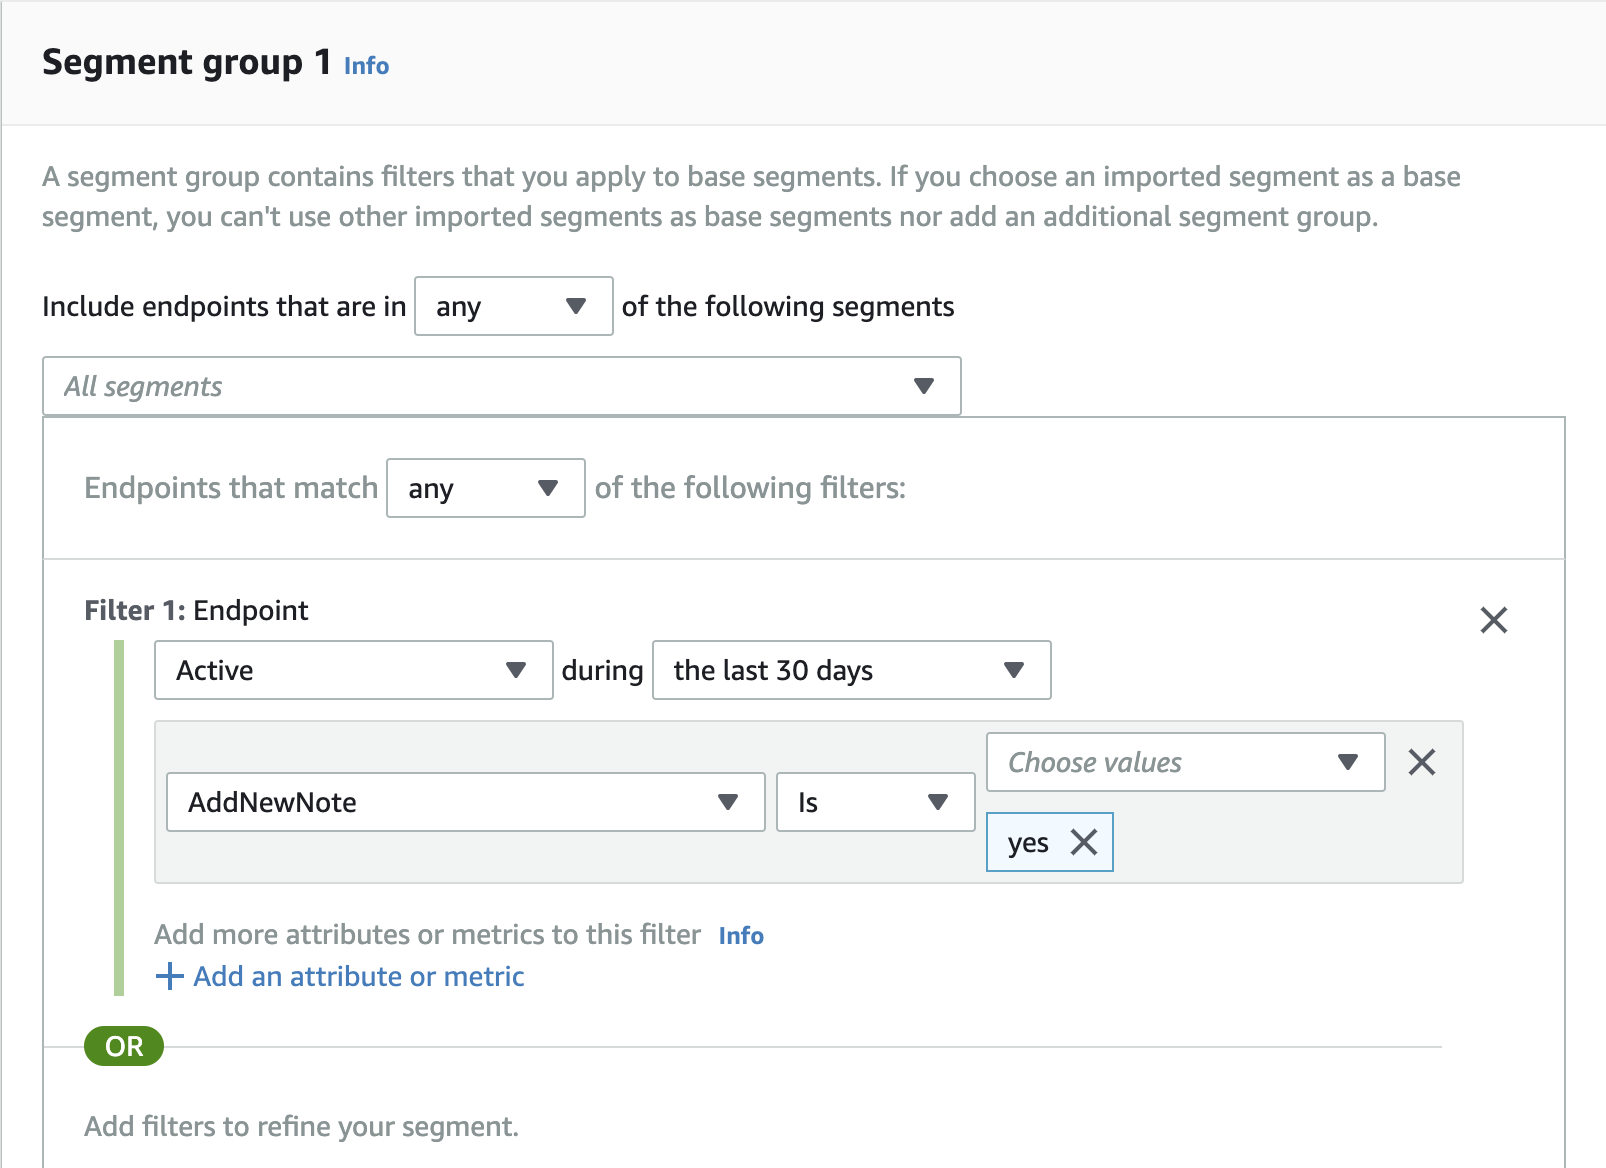
Task: Click the Choose values dropdown arrow
Action: [x=1347, y=762]
